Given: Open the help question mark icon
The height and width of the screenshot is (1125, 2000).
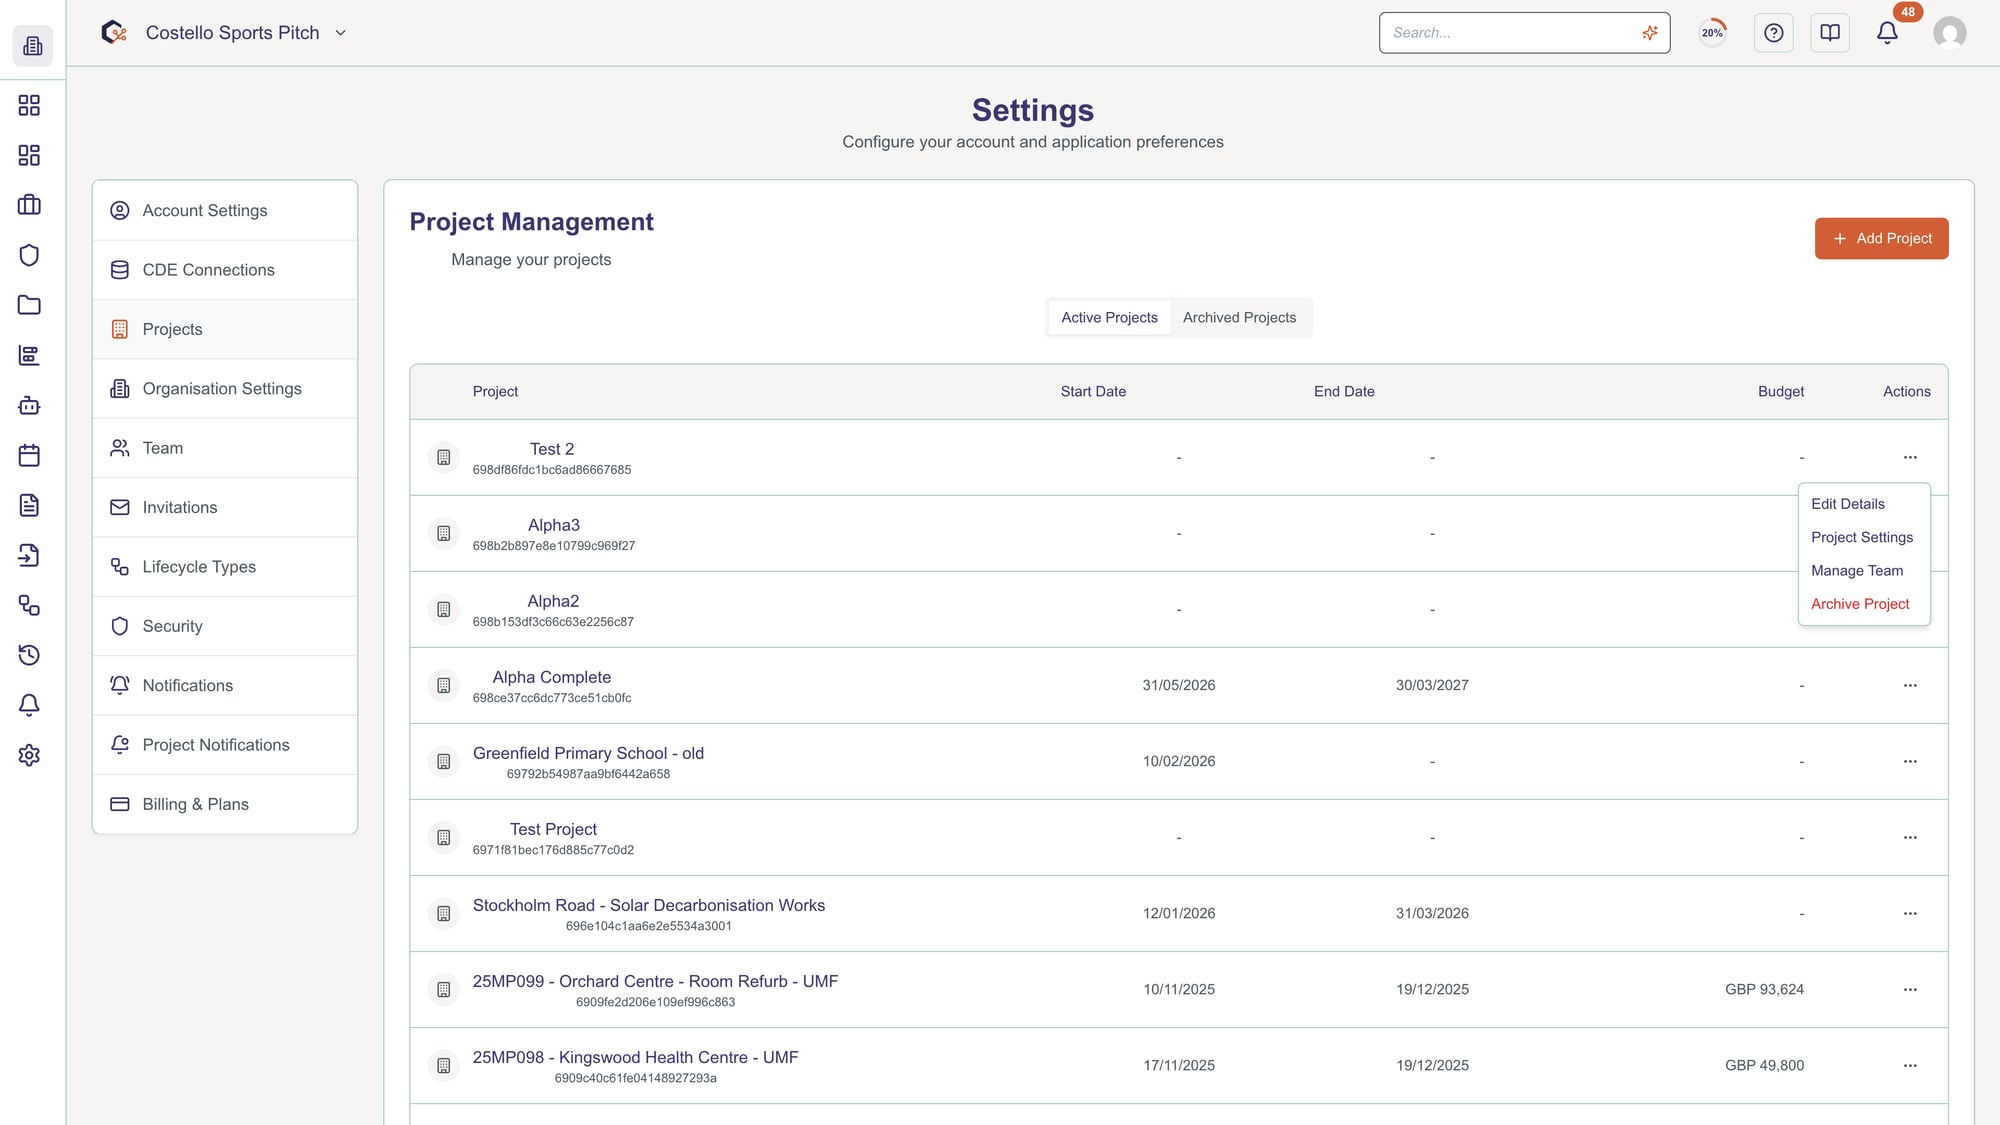Looking at the screenshot, I should pos(1773,32).
